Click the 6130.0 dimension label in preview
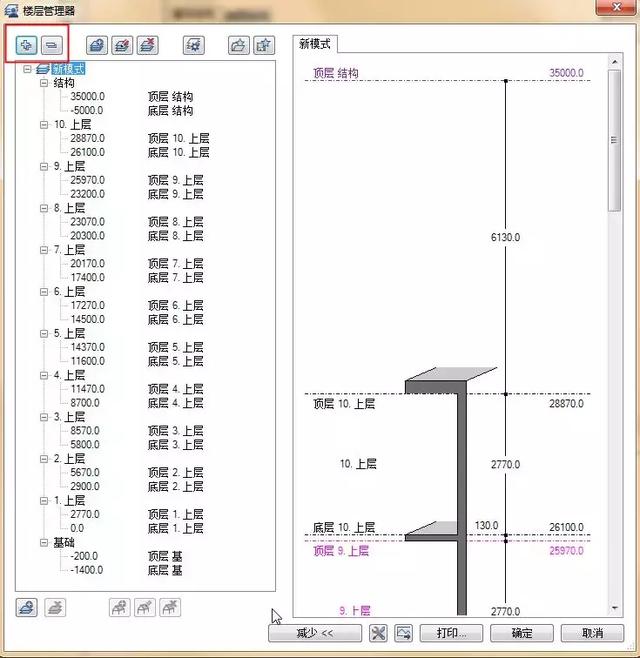The image size is (640, 658). point(505,237)
